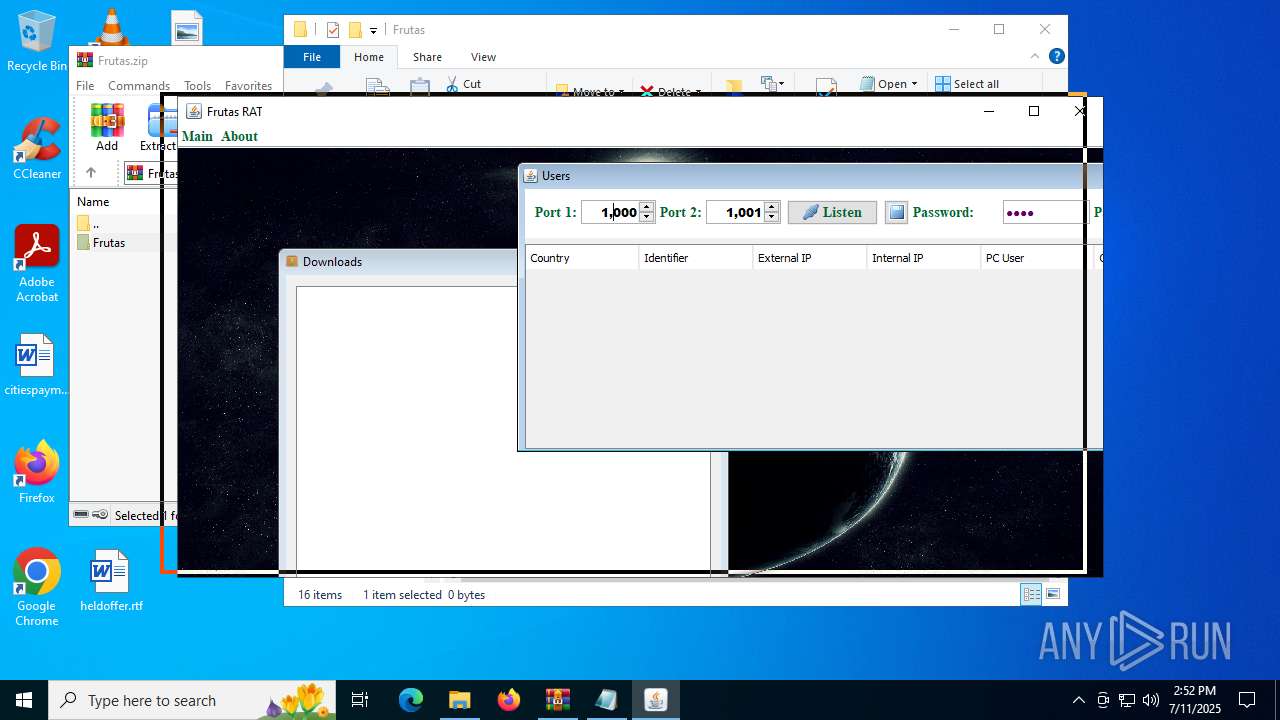Launch Microsoft Edge from the taskbar
1280x720 pixels.
point(411,700)
